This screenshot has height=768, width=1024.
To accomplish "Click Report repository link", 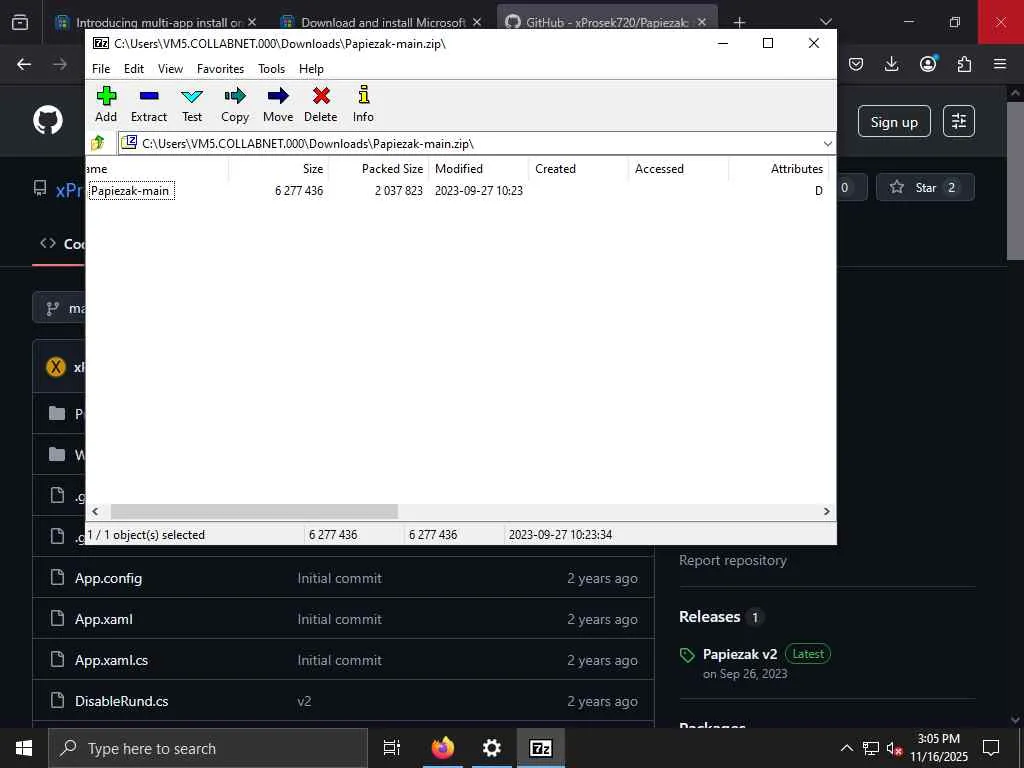I will point(733,560).
